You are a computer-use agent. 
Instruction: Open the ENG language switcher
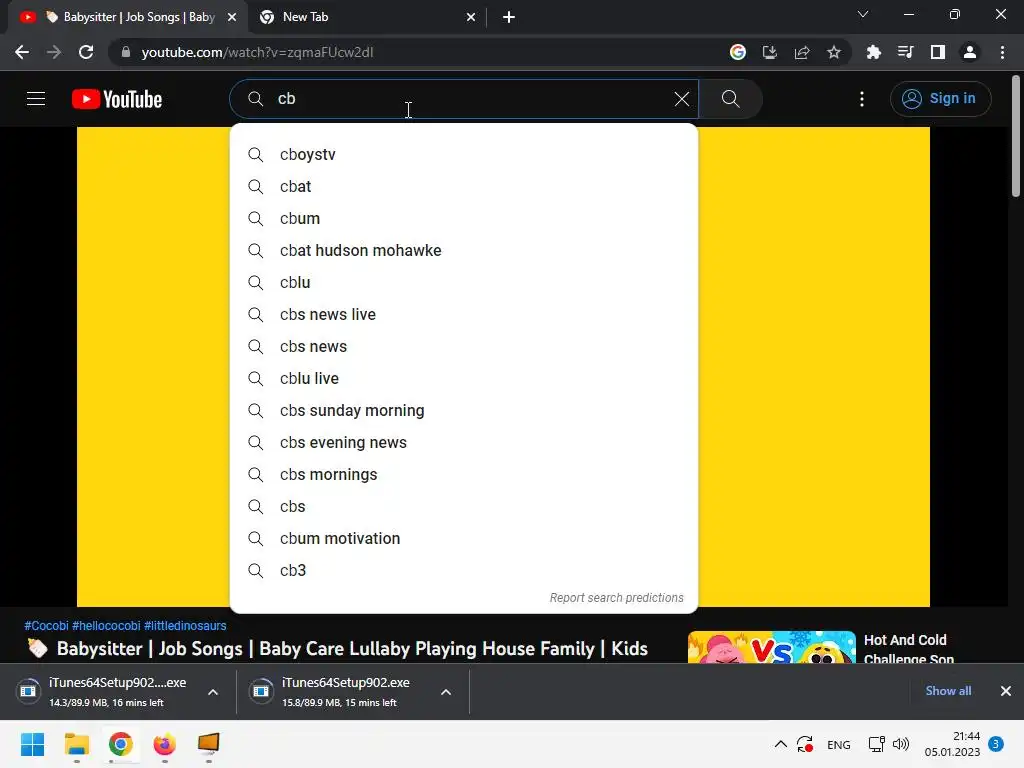[839, 744]
